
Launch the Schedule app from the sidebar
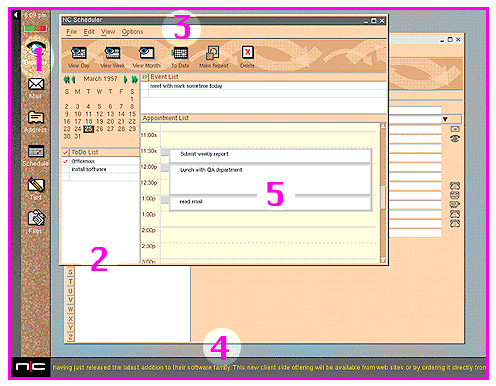(36, 152)
